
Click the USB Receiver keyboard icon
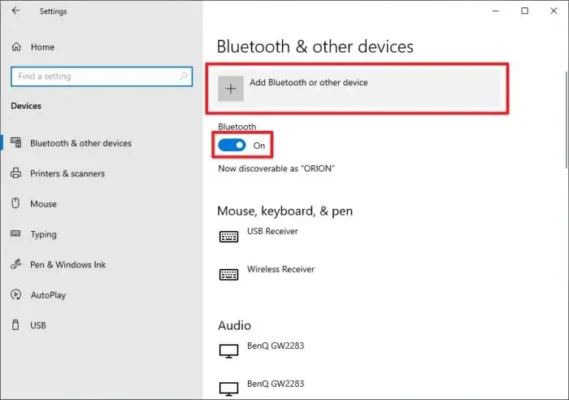click(229, 237)
